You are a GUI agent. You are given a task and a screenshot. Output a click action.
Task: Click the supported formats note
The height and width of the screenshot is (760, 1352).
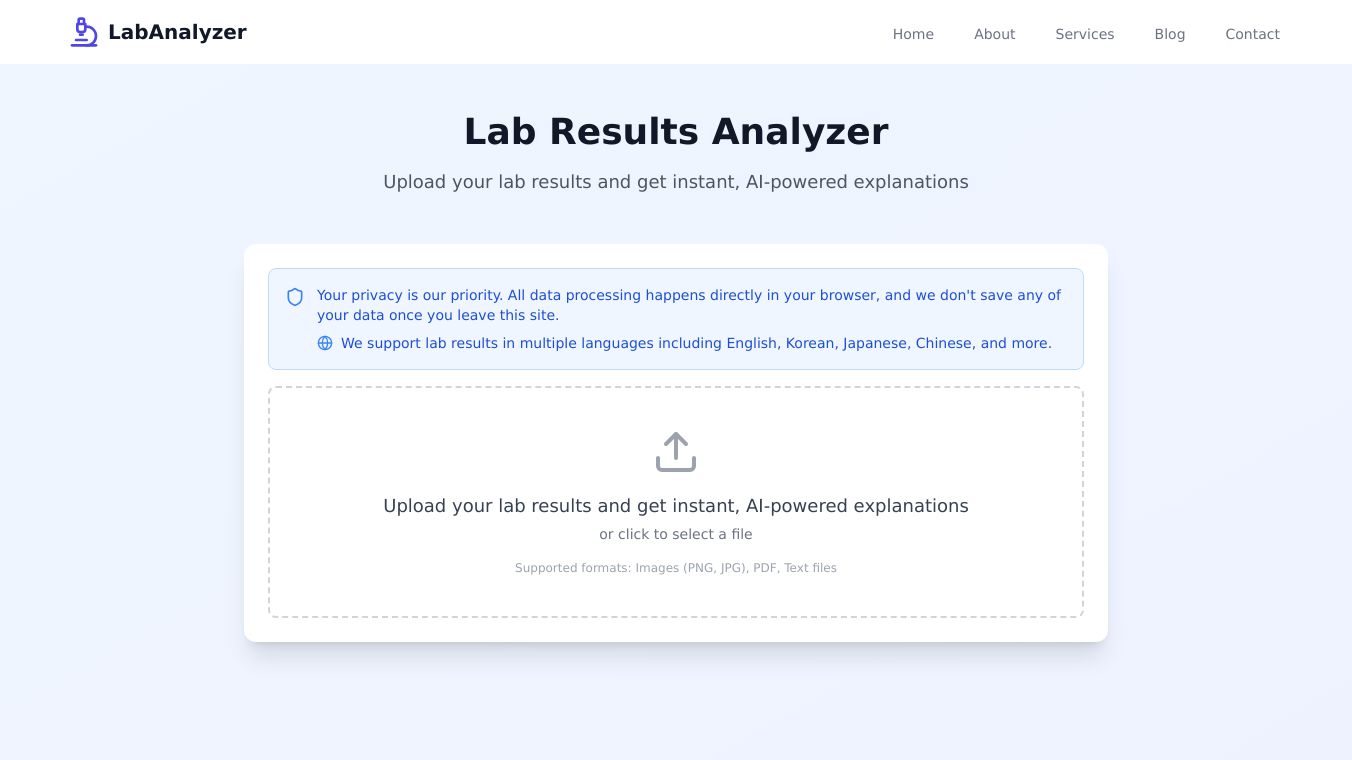tap(676, 568)
